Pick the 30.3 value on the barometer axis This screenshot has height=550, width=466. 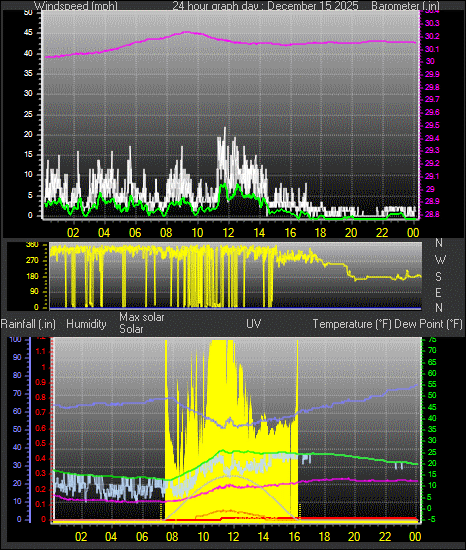click(432, 24)
